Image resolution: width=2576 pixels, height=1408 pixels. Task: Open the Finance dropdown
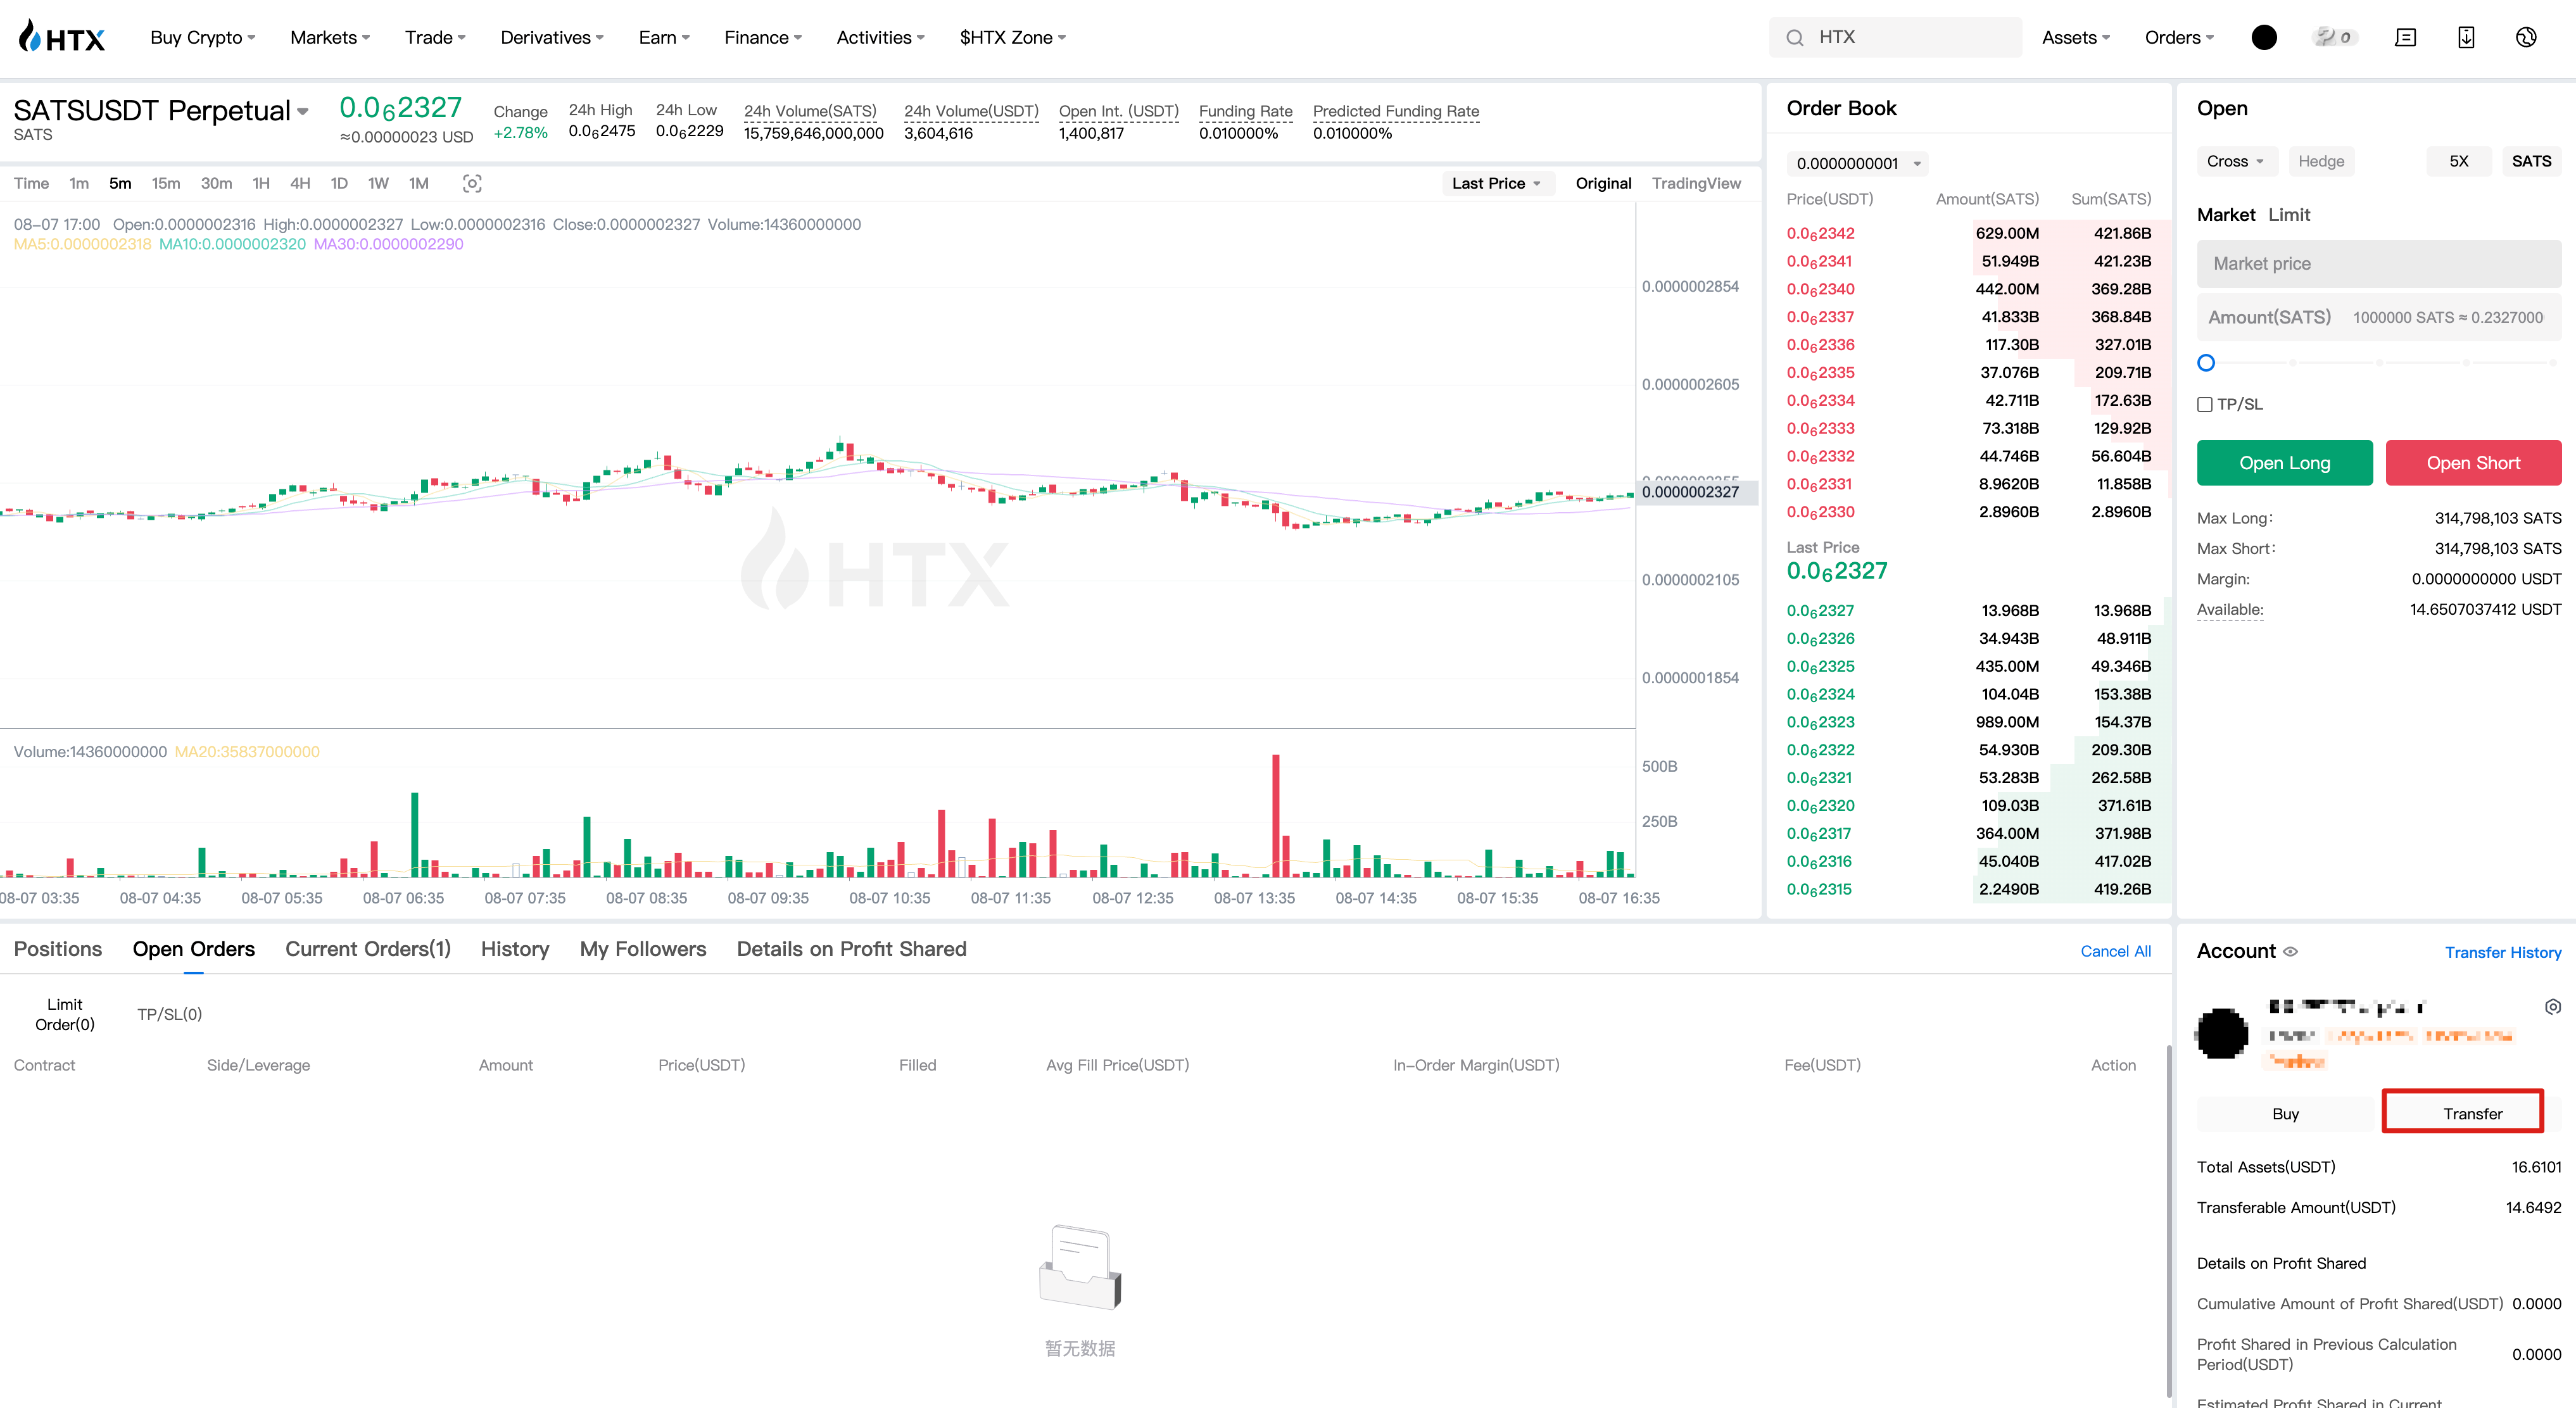pos(763,38)
